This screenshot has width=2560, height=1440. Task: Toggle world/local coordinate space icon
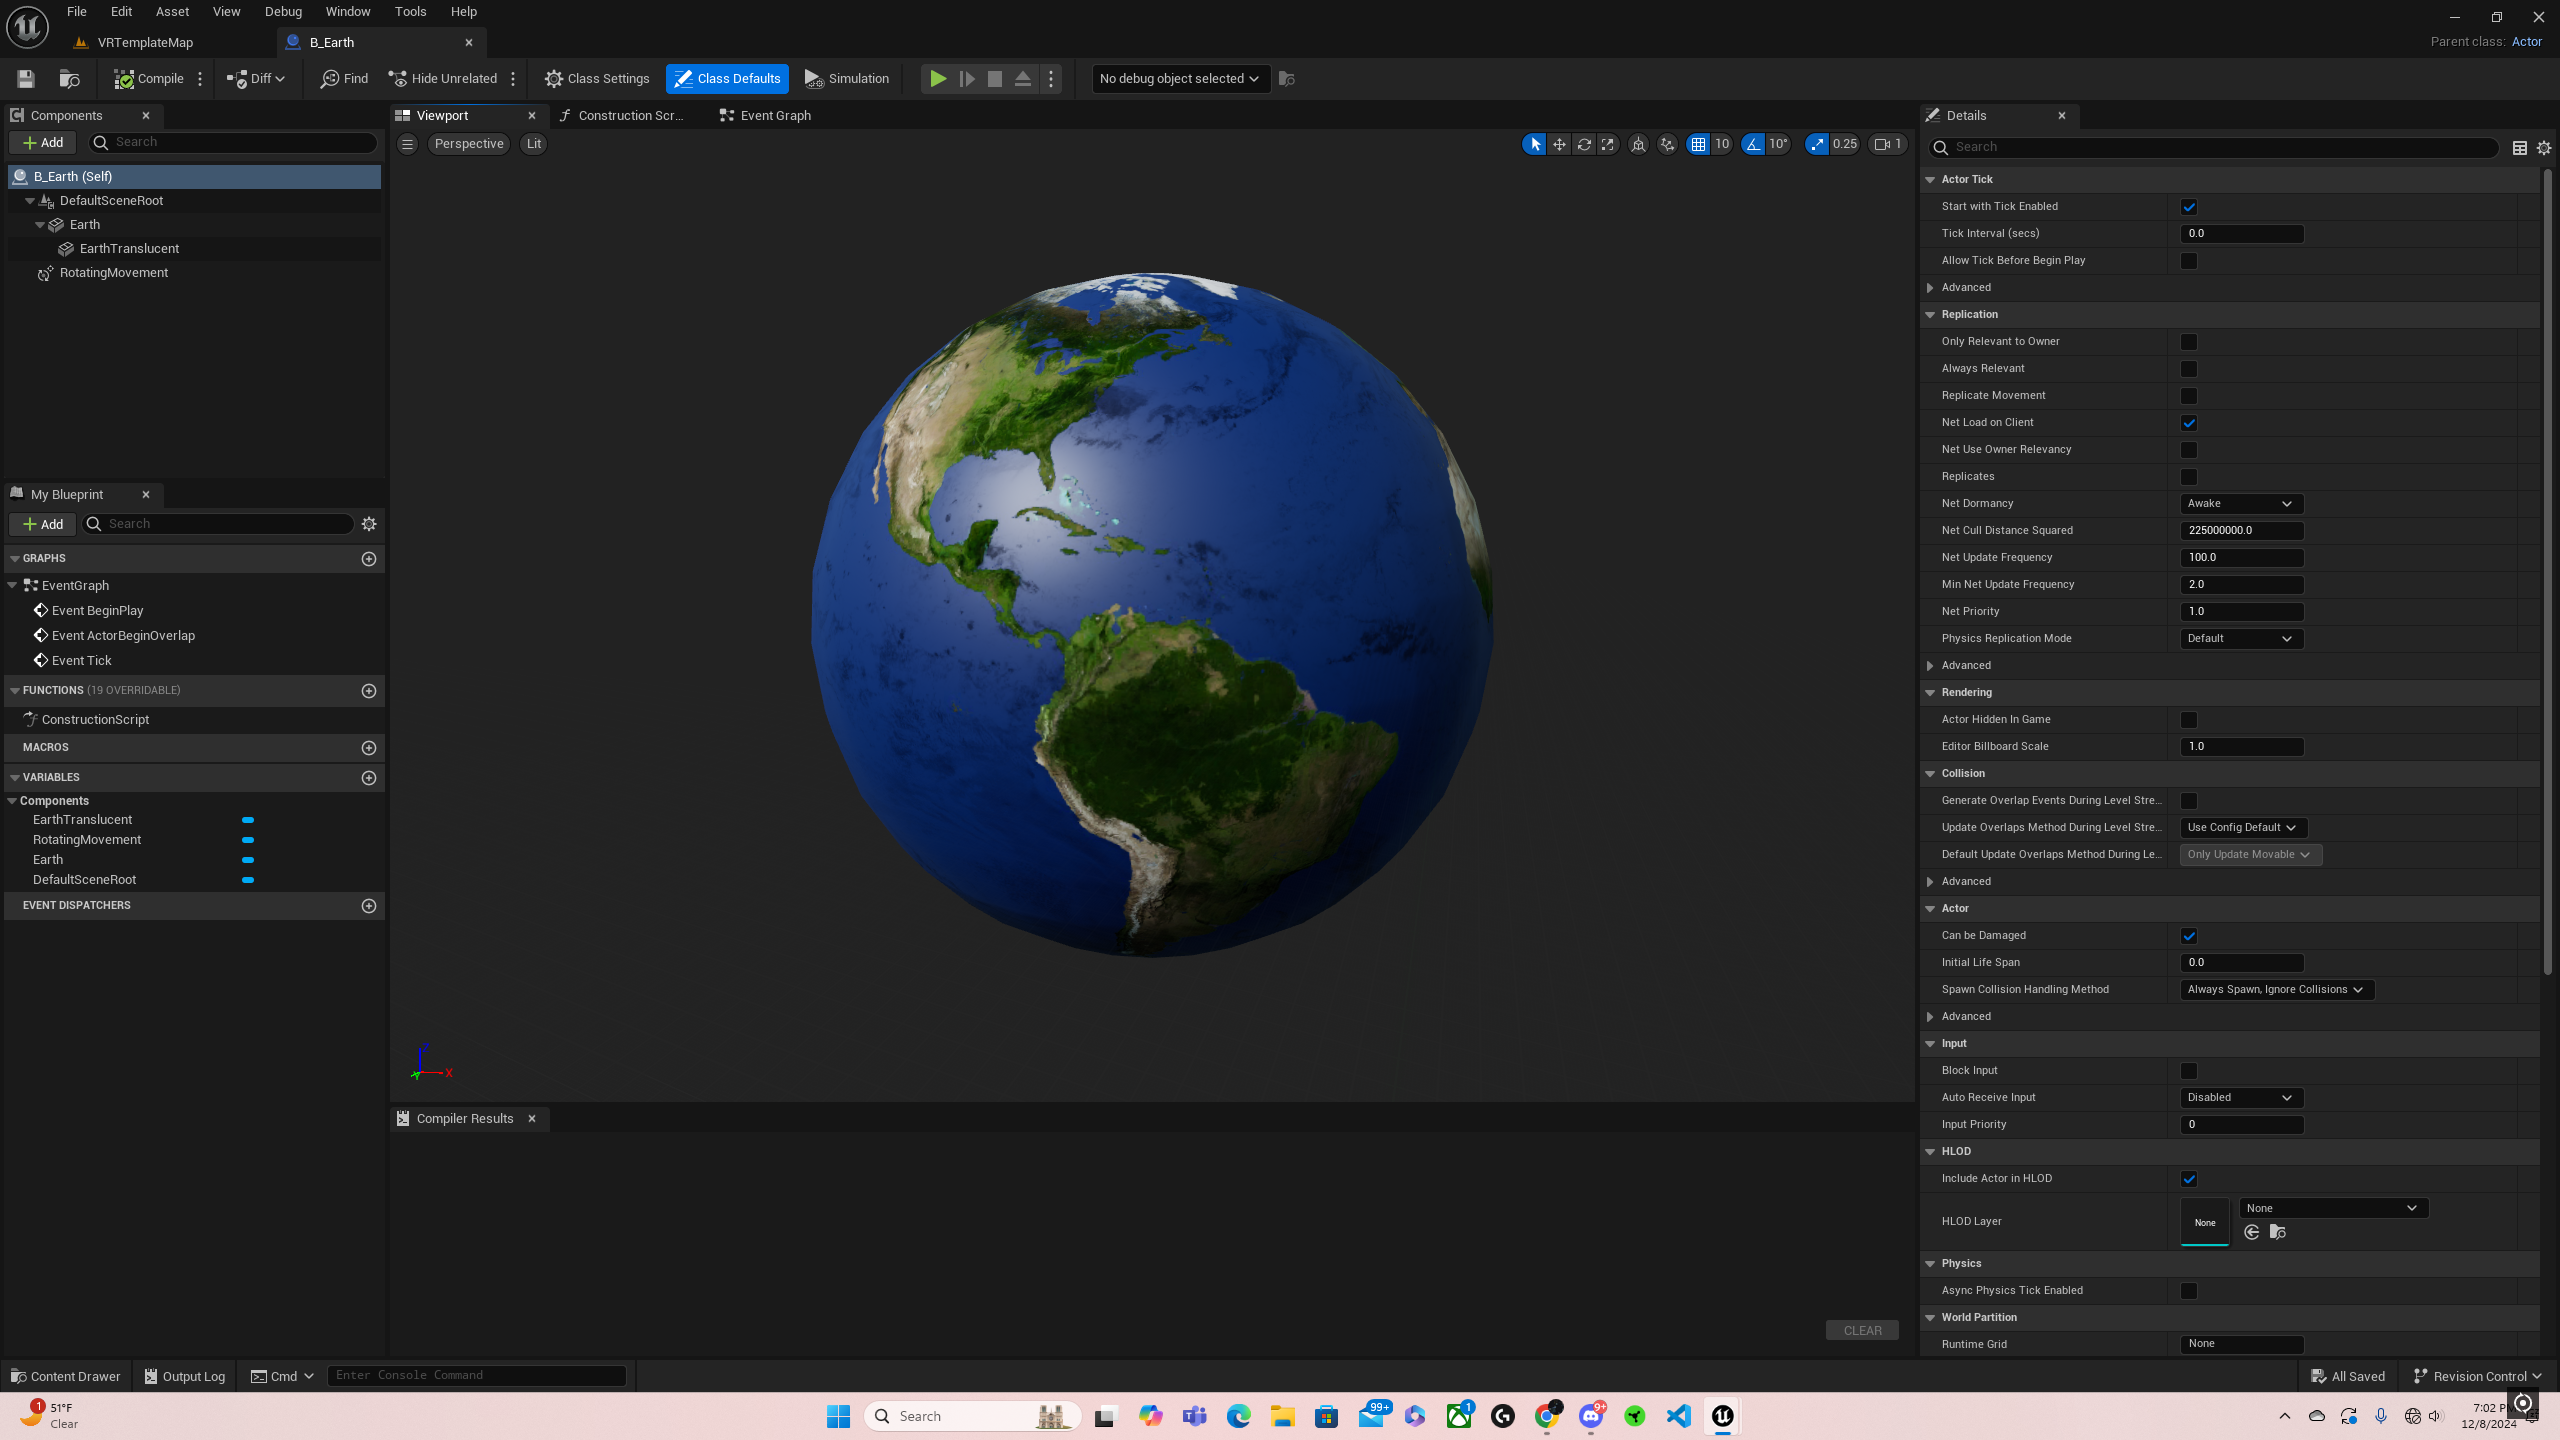[x=1638, y=144]
